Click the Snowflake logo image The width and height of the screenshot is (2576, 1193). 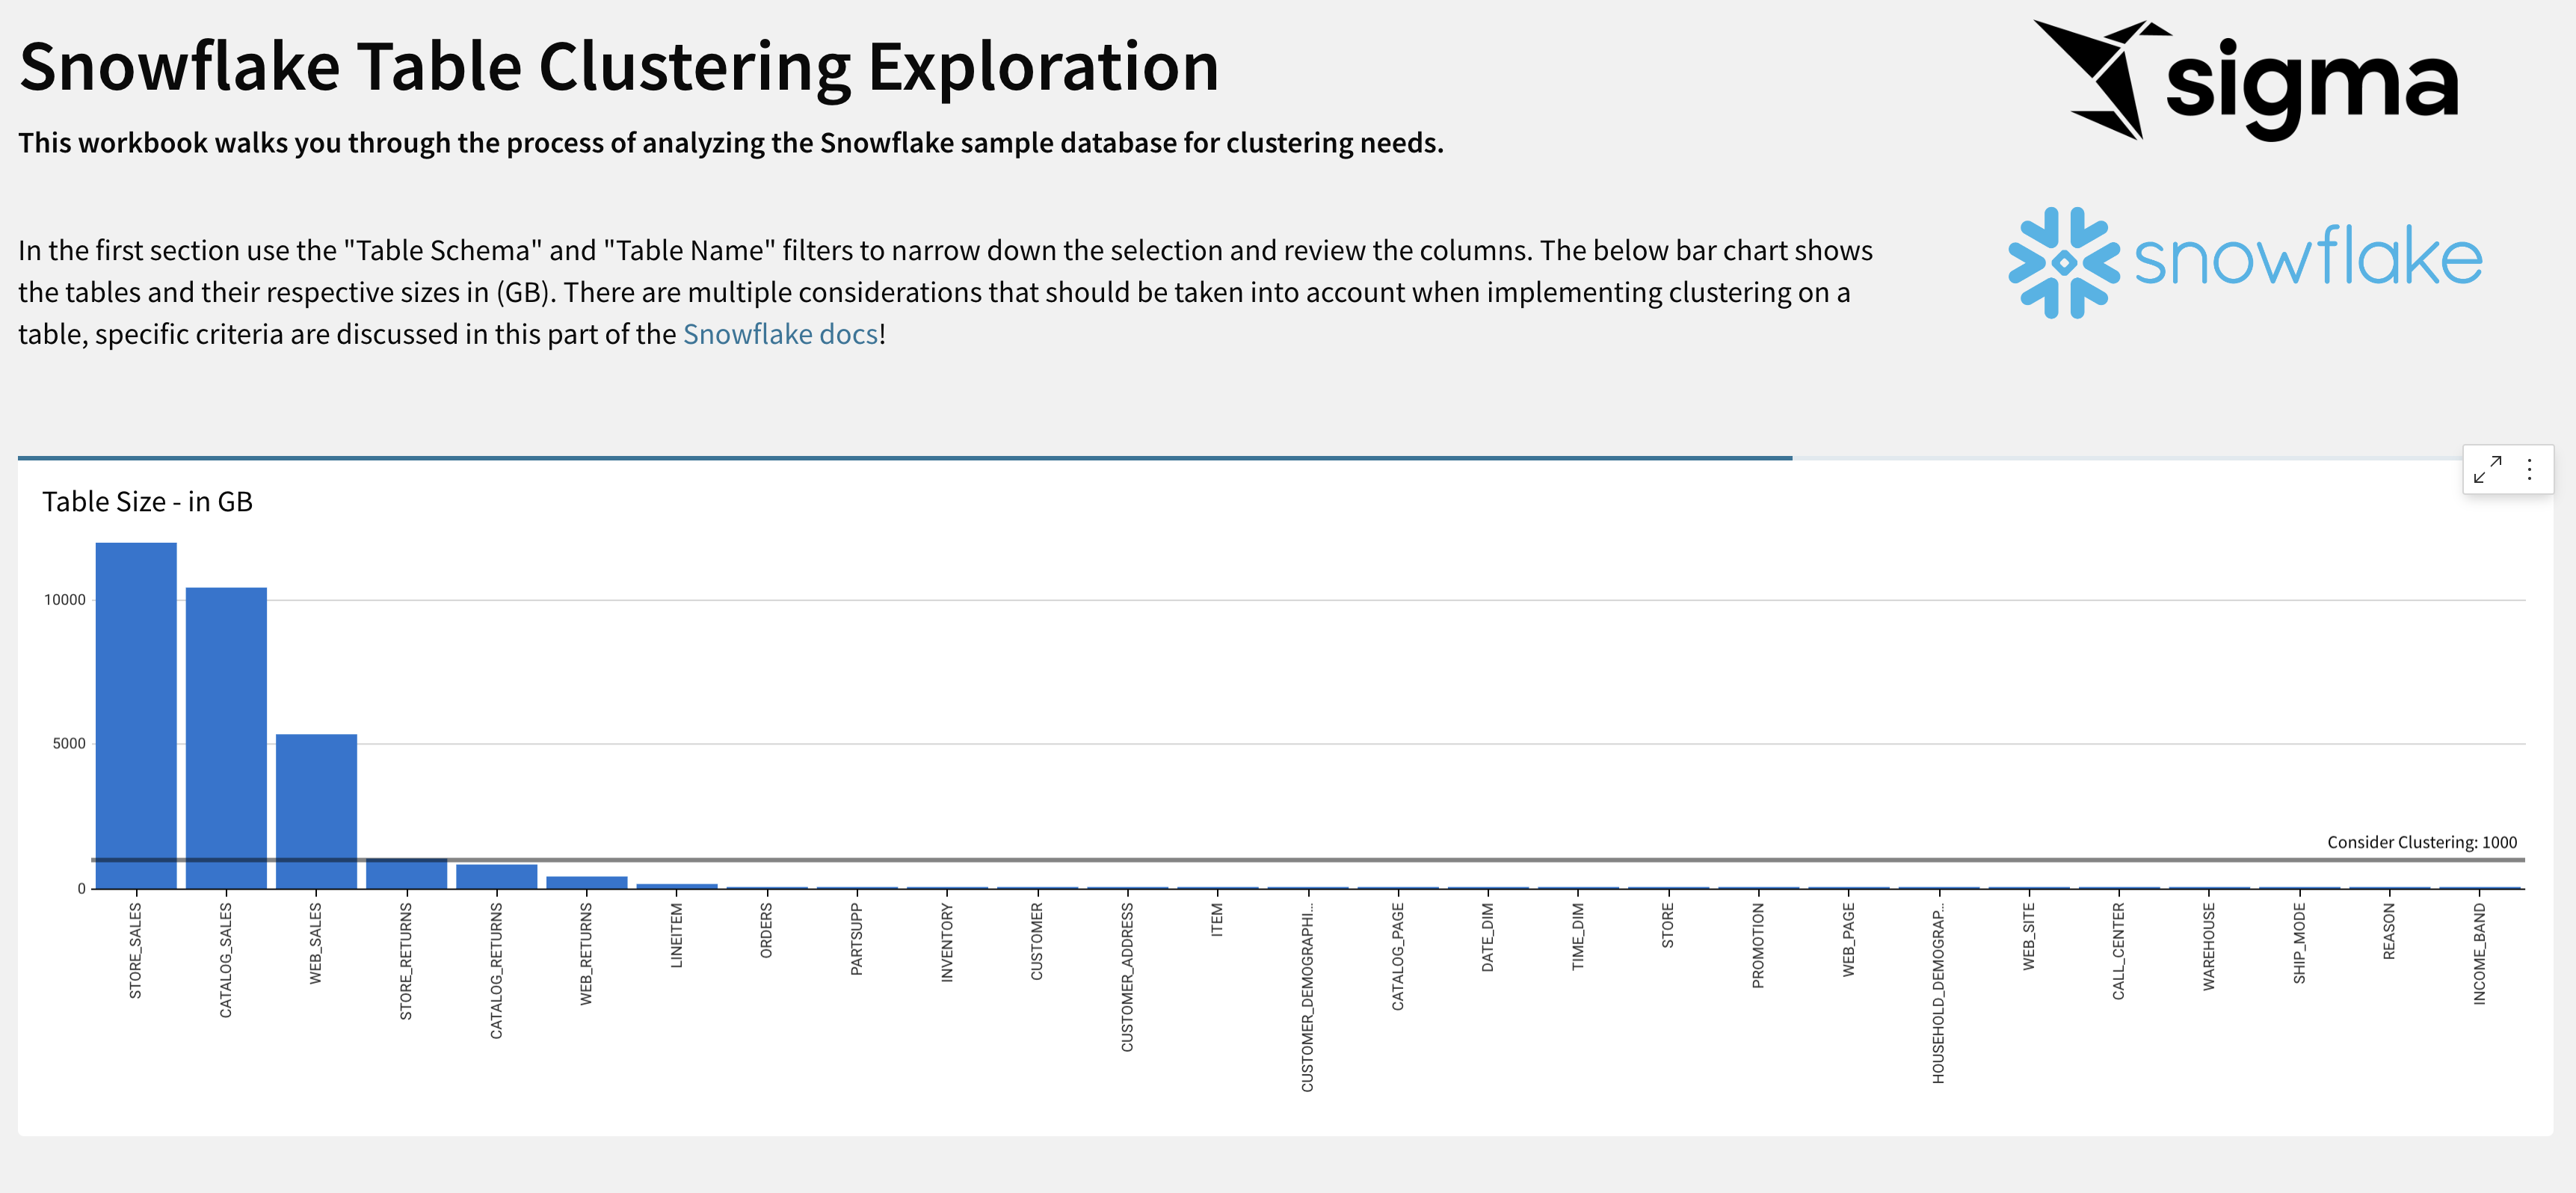(2245, 262)
